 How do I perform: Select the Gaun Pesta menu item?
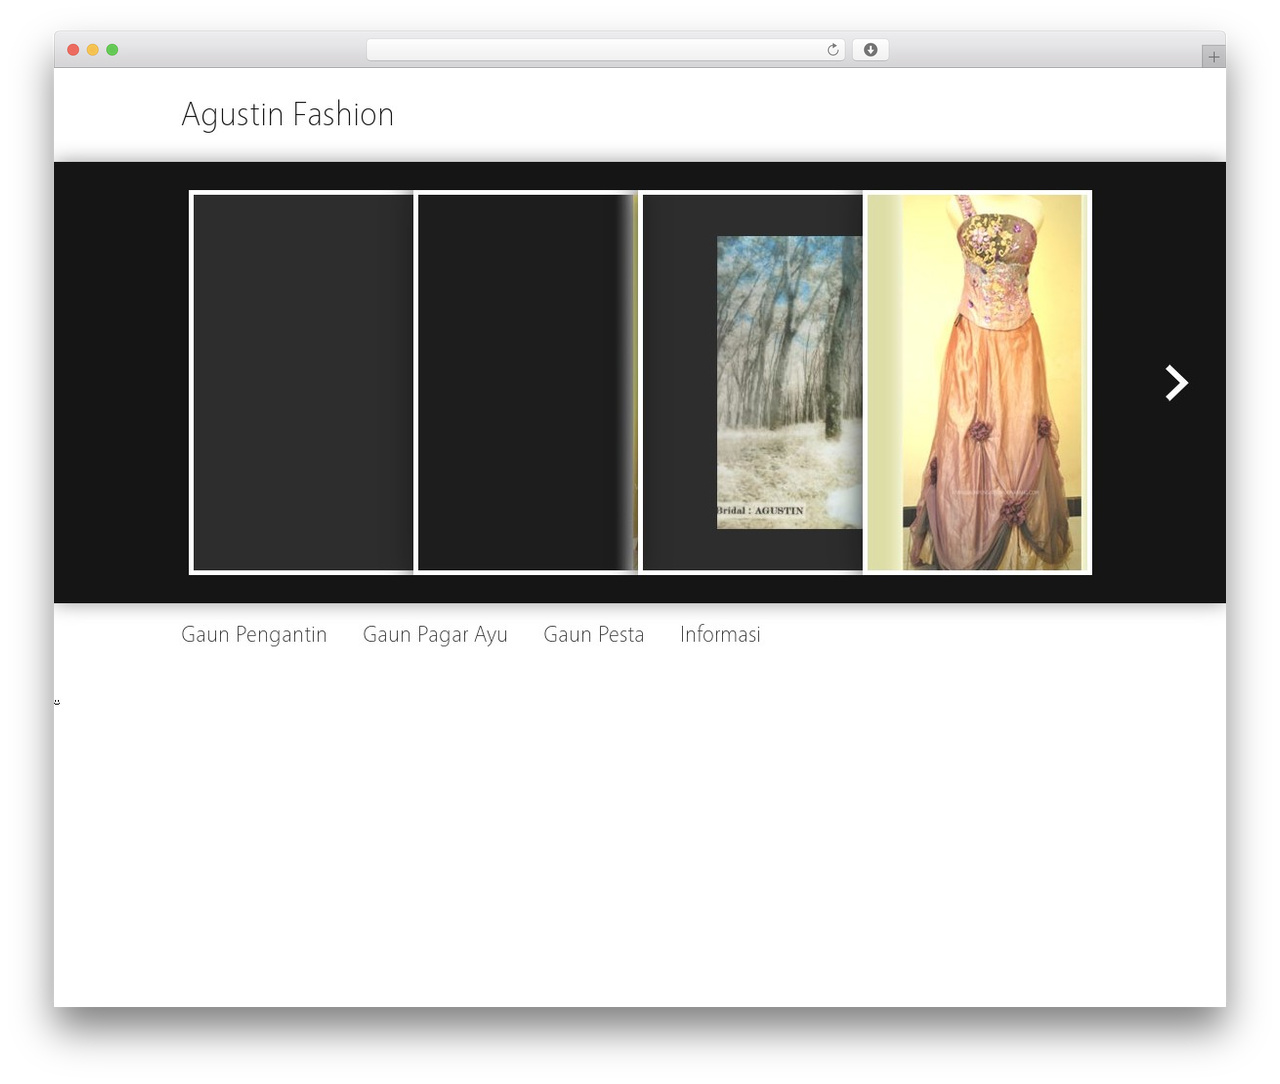tap(594, 635)
